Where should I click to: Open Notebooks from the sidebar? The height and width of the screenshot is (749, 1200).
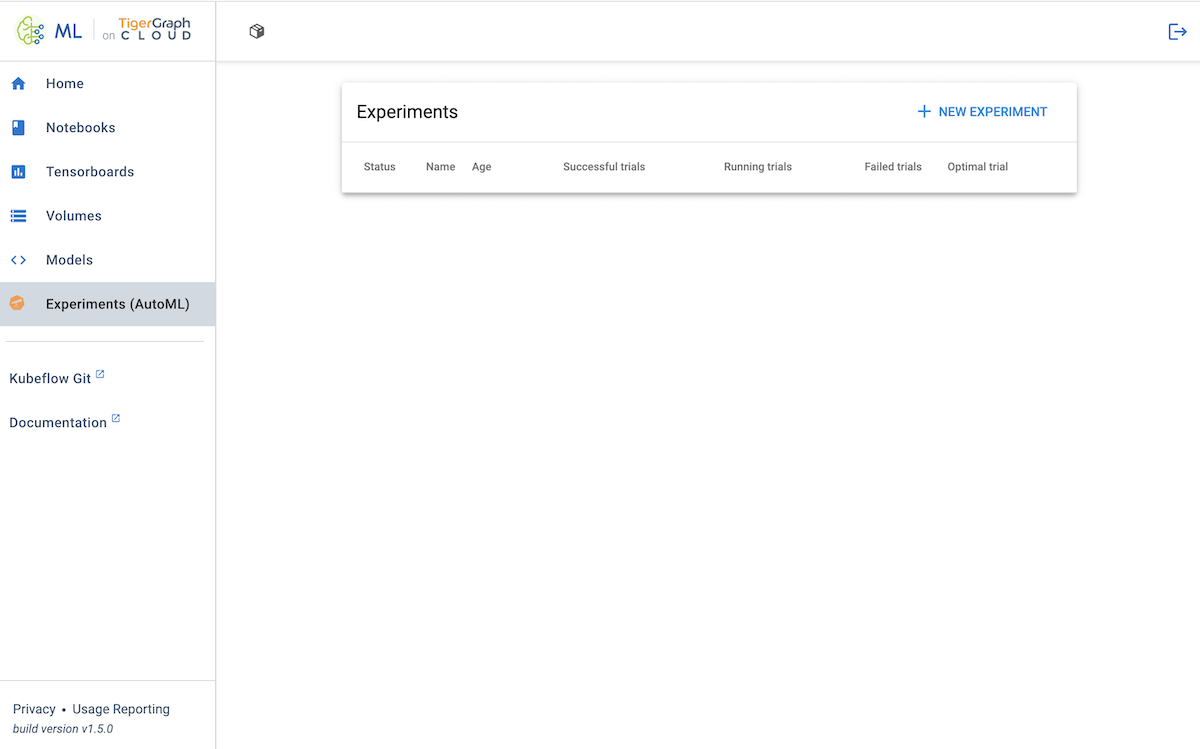[79, 127]
